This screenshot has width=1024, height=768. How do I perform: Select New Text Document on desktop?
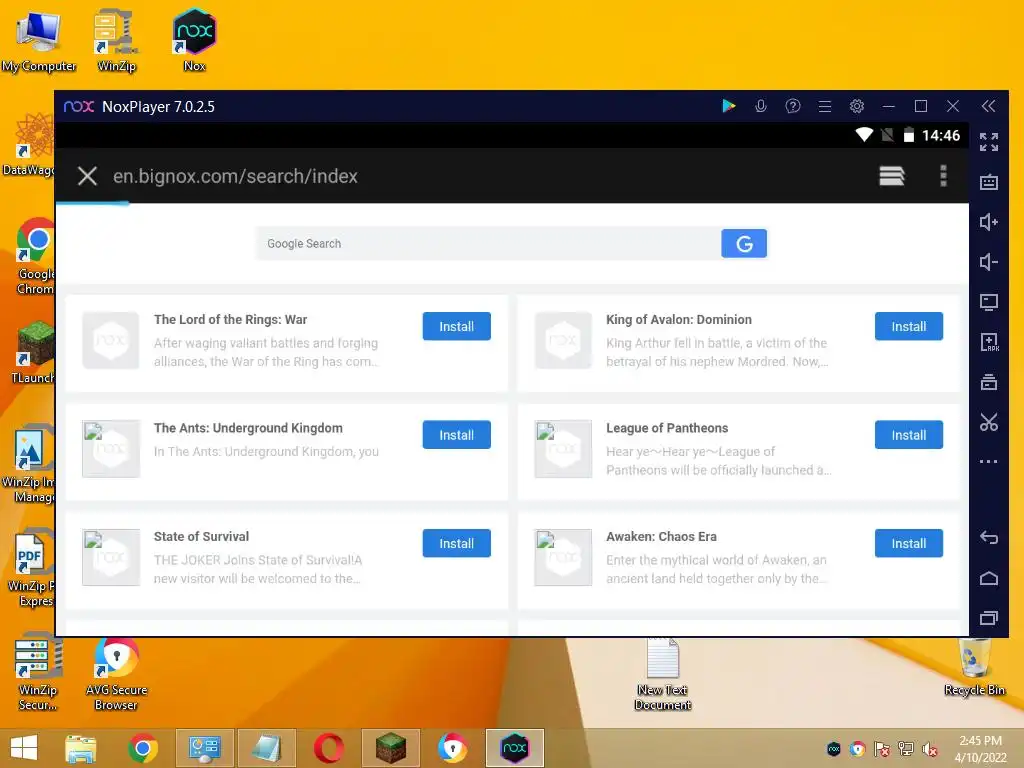[663, 674]
